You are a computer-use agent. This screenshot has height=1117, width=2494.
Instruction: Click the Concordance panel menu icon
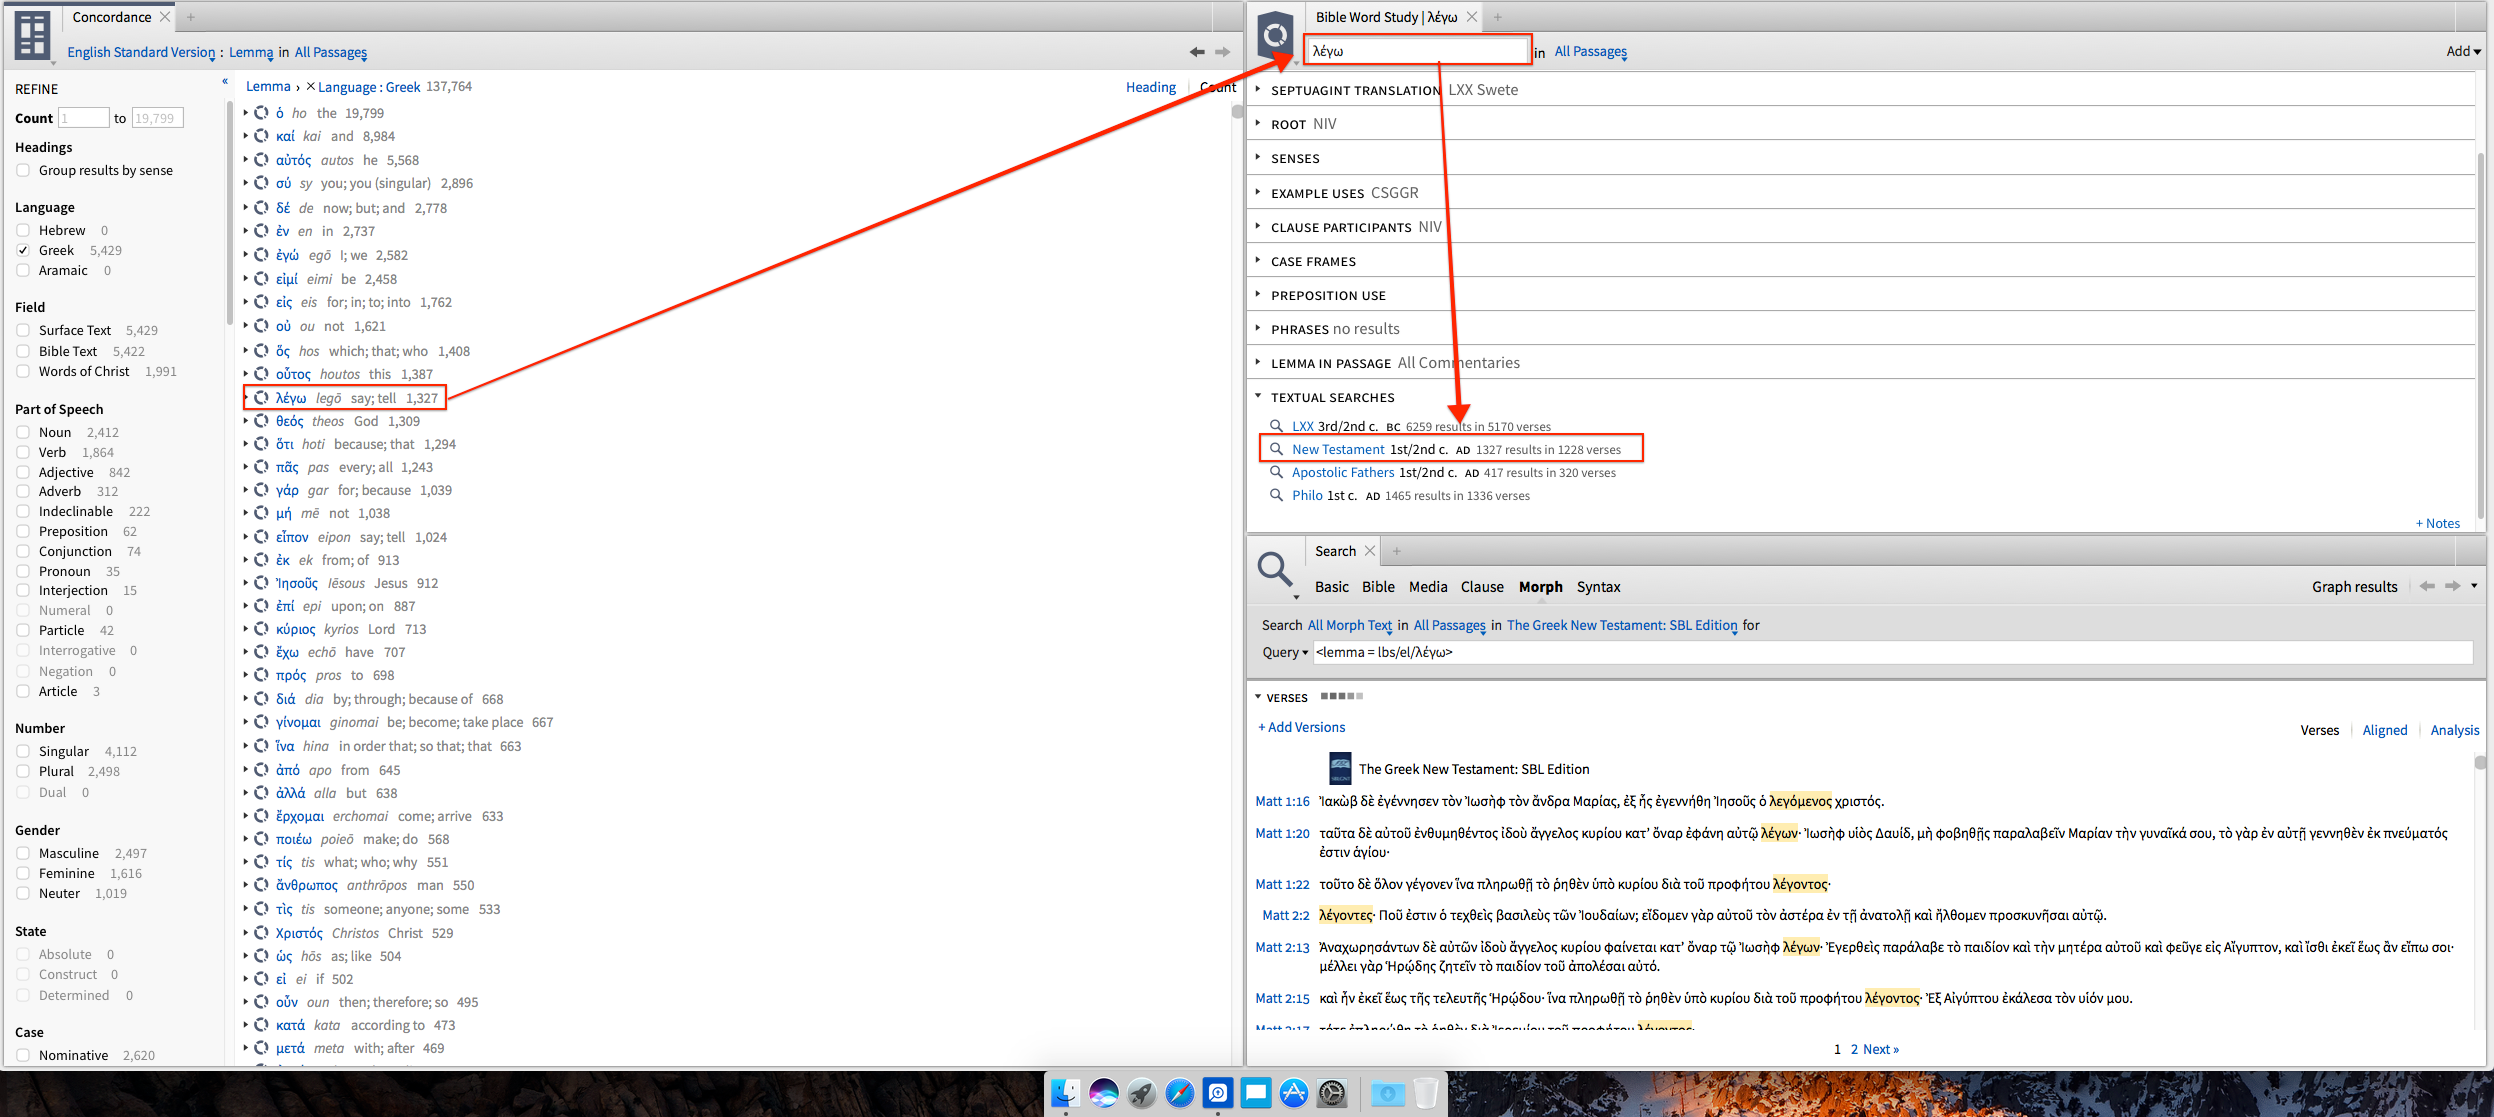click(x=32, y=35)
